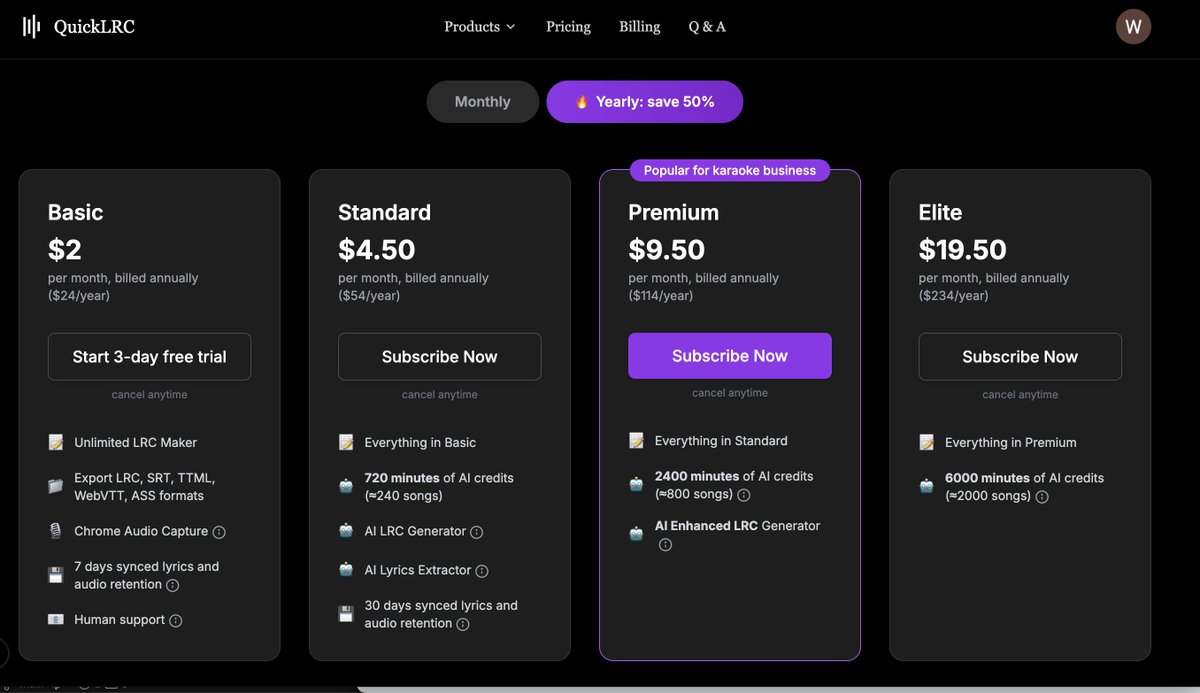Expand the Products dropdown menu
The width and height of the screenshot is (1200, 693).
(x=480, y=27)
